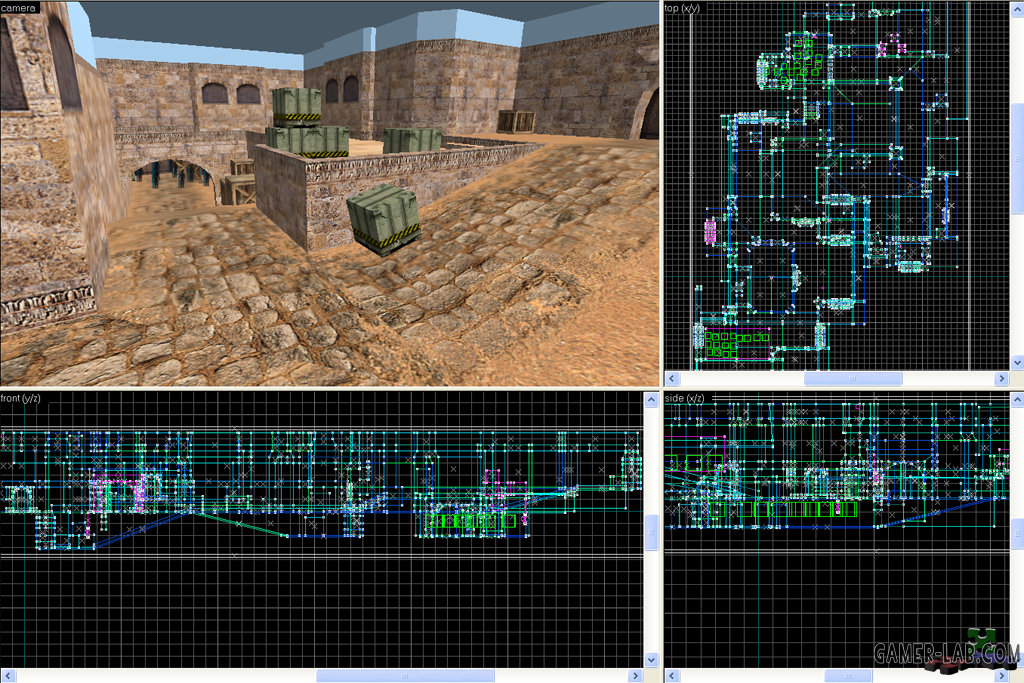
Task: Click the 'camera' viewport label
Action: point(18,8)
